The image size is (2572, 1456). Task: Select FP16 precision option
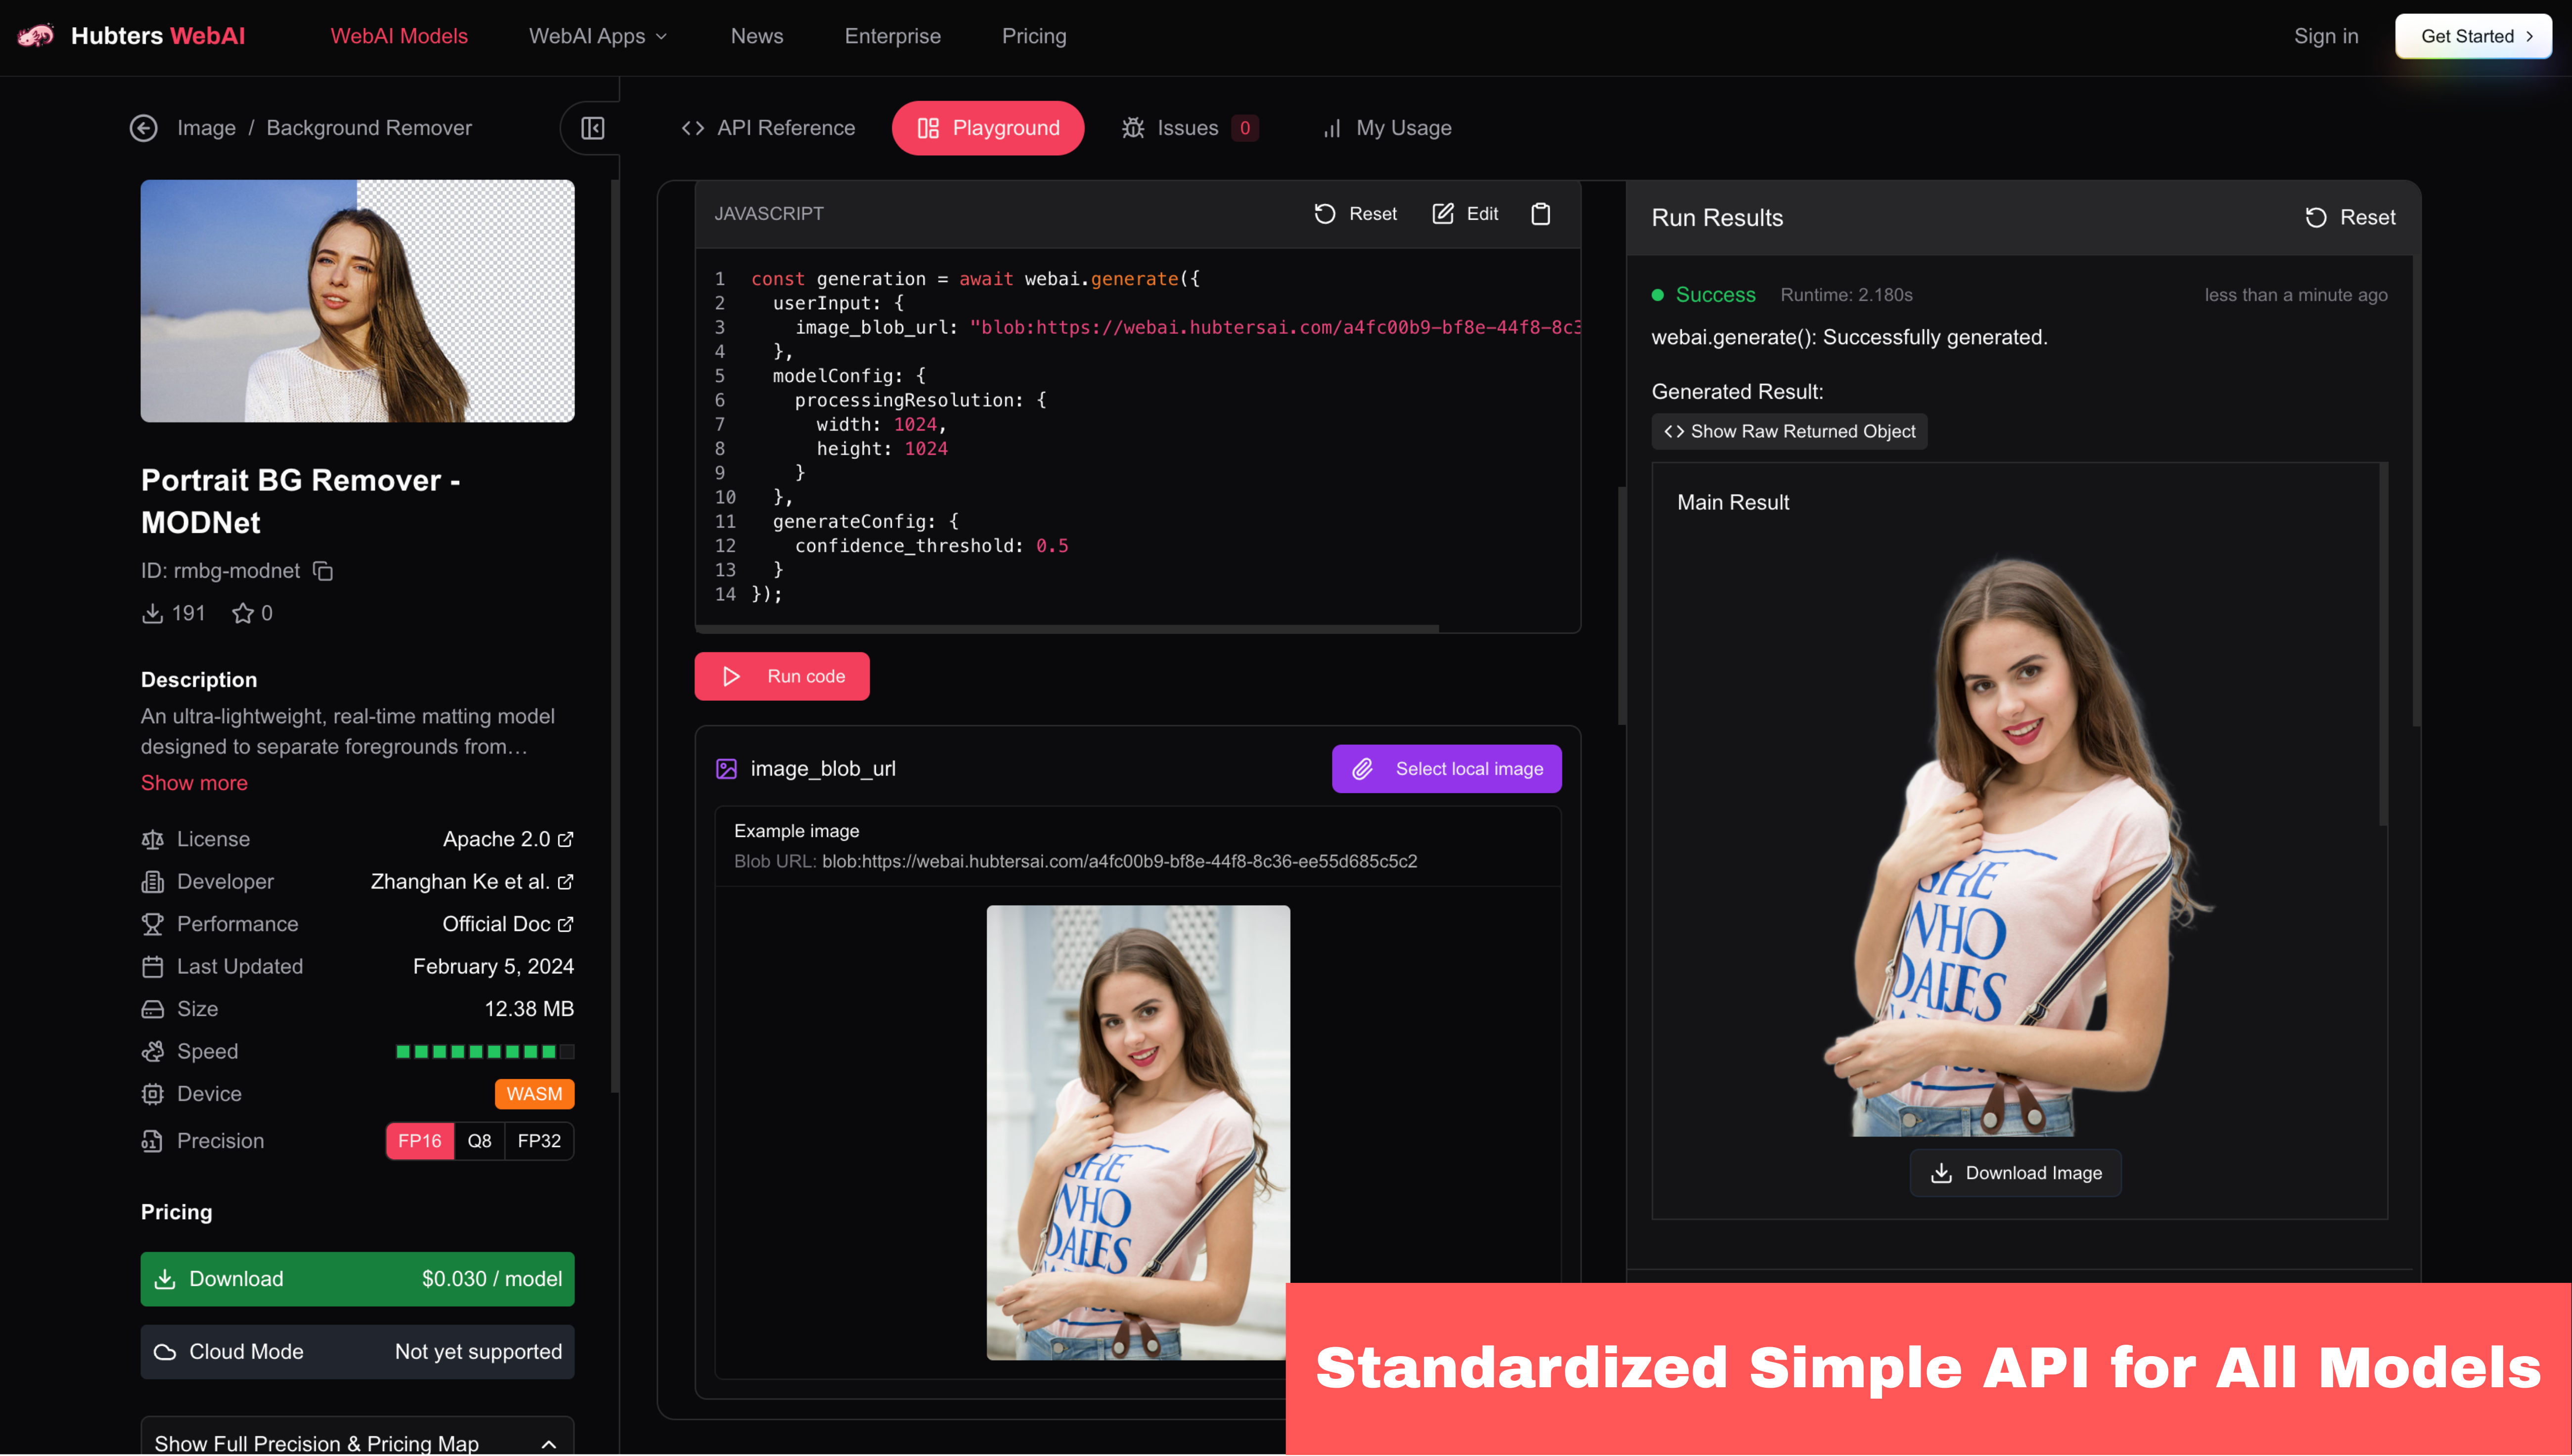(x=419, y=1141)
